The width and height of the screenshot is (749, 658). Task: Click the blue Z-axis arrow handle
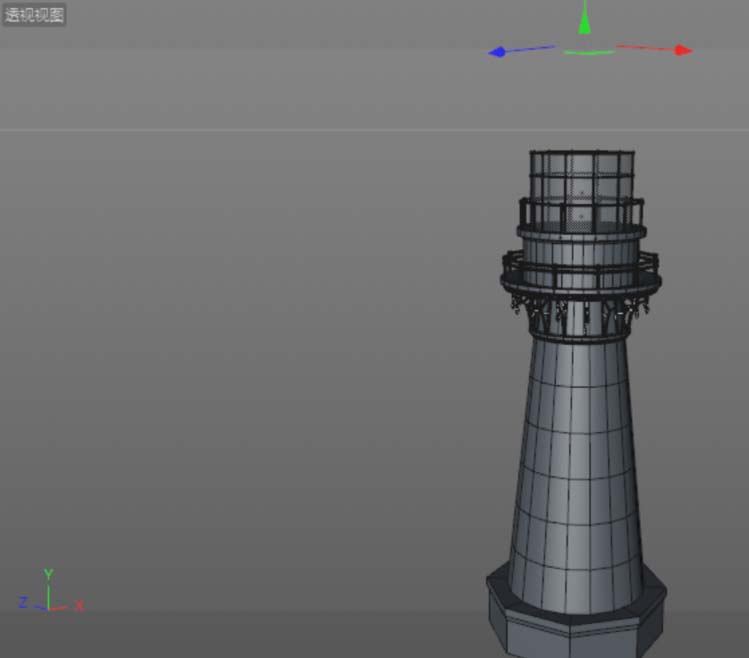click(x=497, y=52)
